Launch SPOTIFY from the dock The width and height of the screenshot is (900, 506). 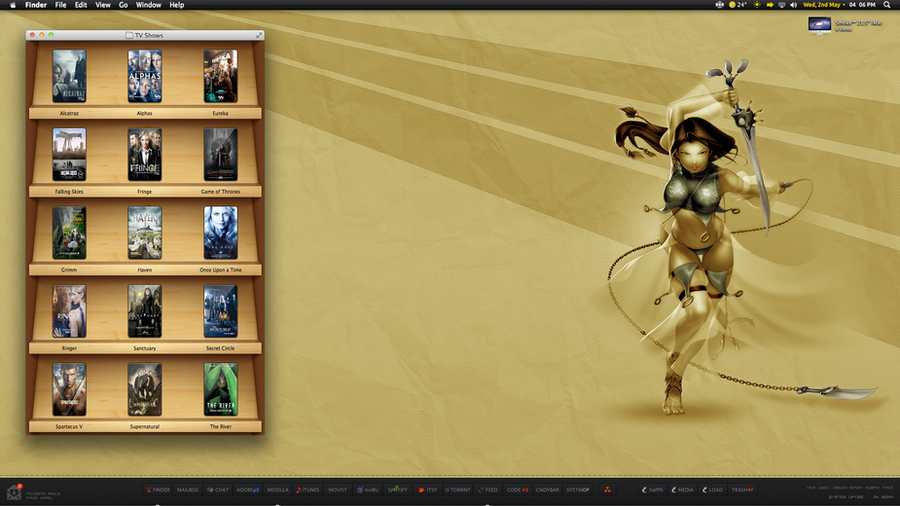pyautogui.click(x=397, y=490)
